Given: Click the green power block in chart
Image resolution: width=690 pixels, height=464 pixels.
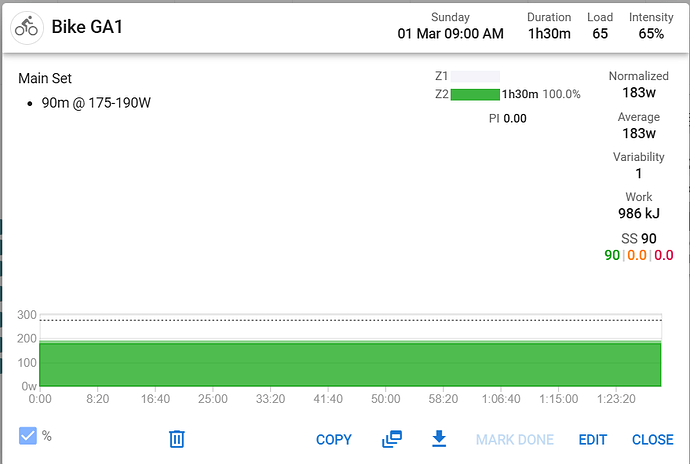Looking at the screenshot, I should [x=350, y=365].
